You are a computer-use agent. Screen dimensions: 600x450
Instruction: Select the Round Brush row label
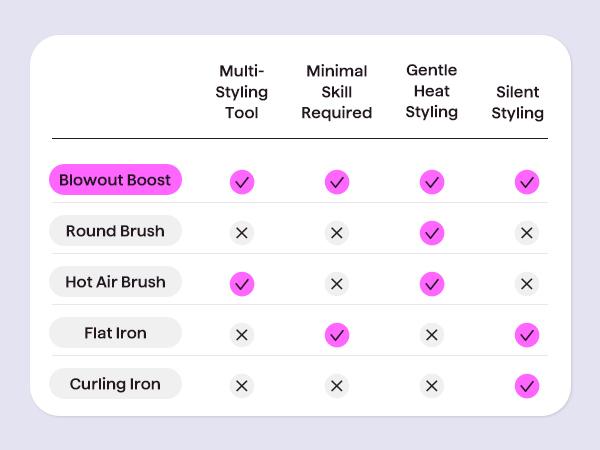(115, 231)
